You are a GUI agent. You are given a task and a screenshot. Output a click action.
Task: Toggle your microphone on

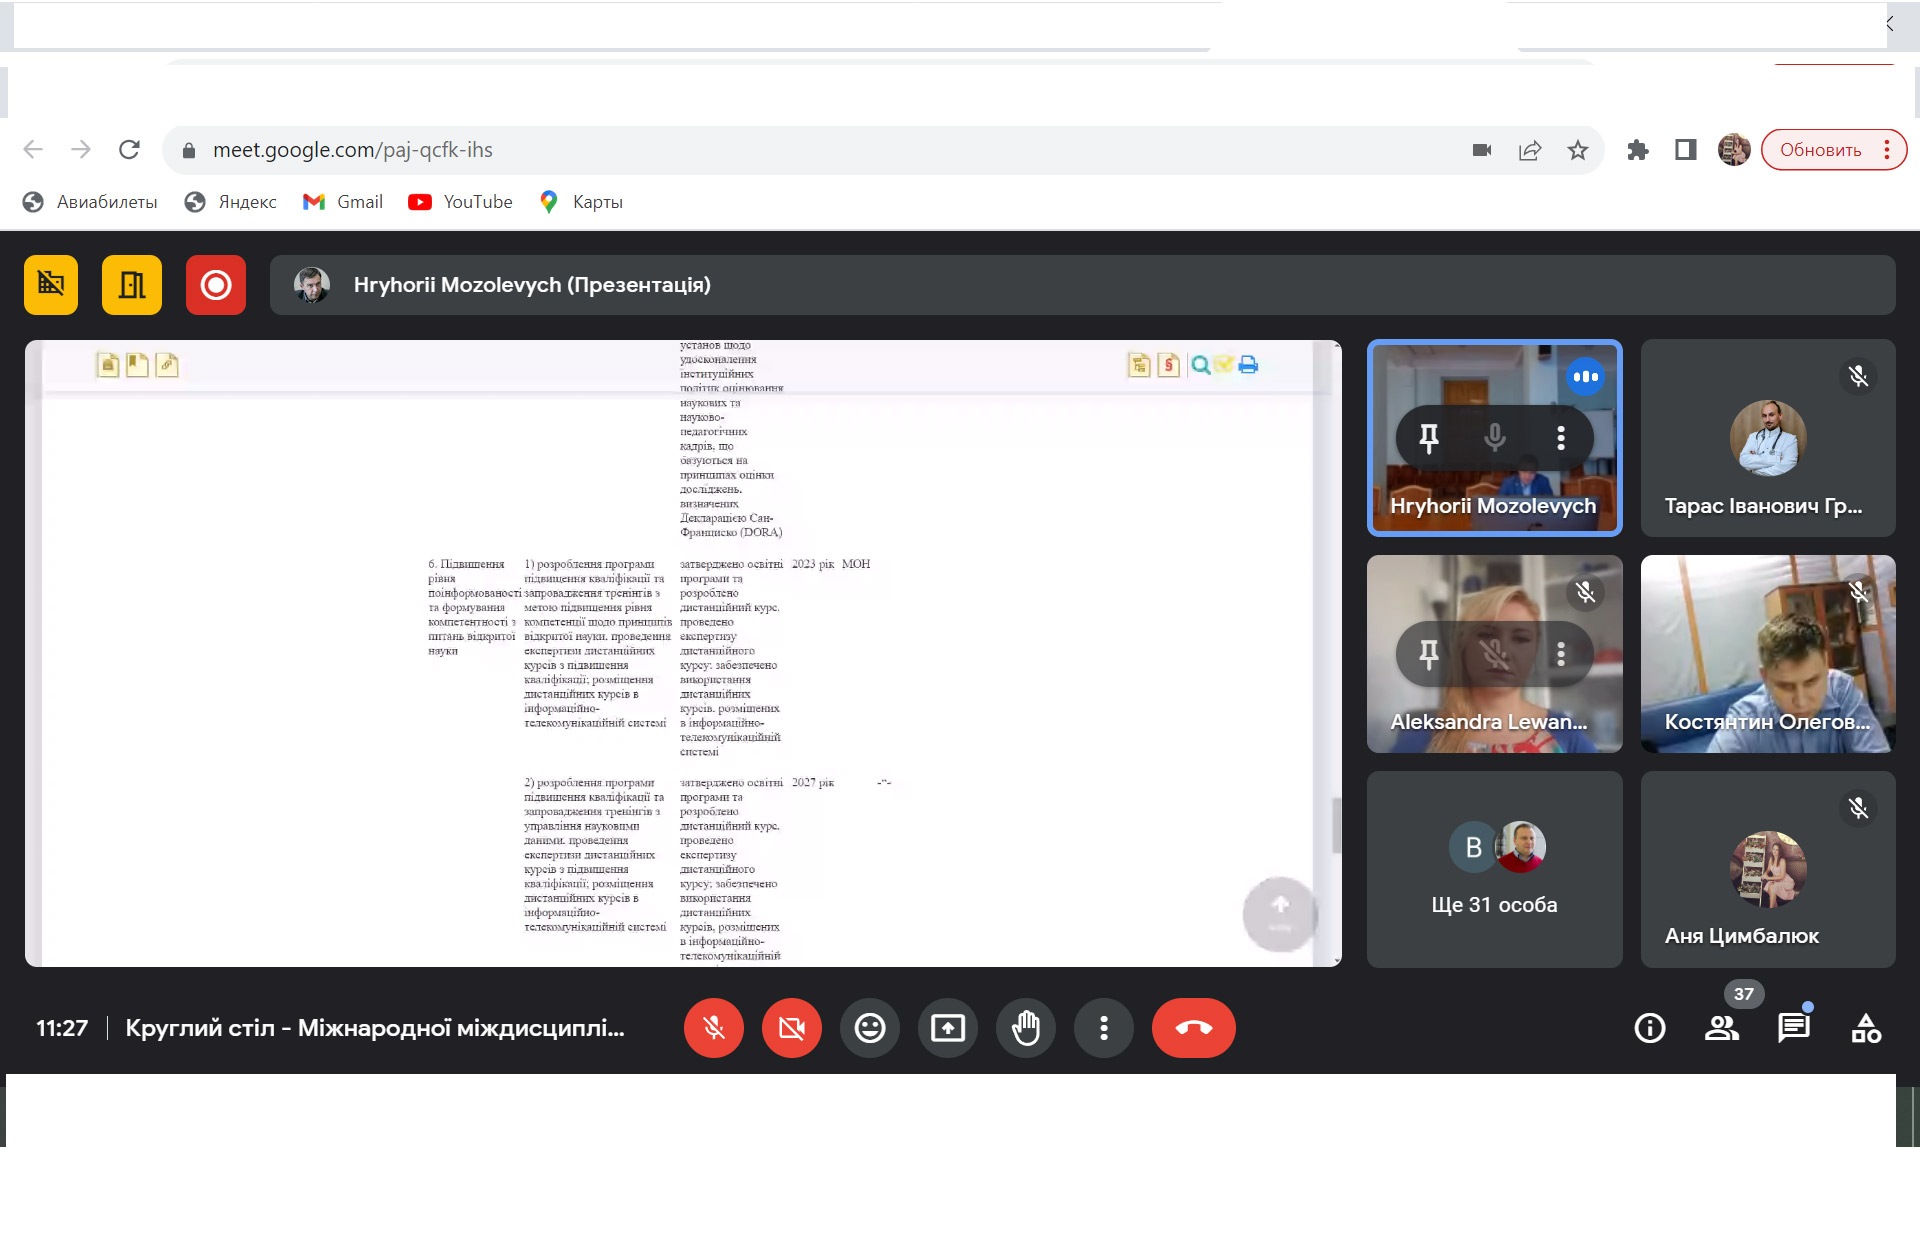(713, 1028)
